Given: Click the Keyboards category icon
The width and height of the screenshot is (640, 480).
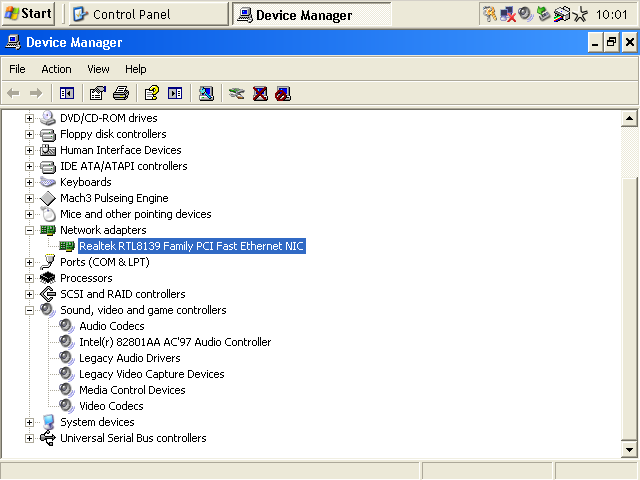Looking at the screenshot, I should tap(48, 182).
